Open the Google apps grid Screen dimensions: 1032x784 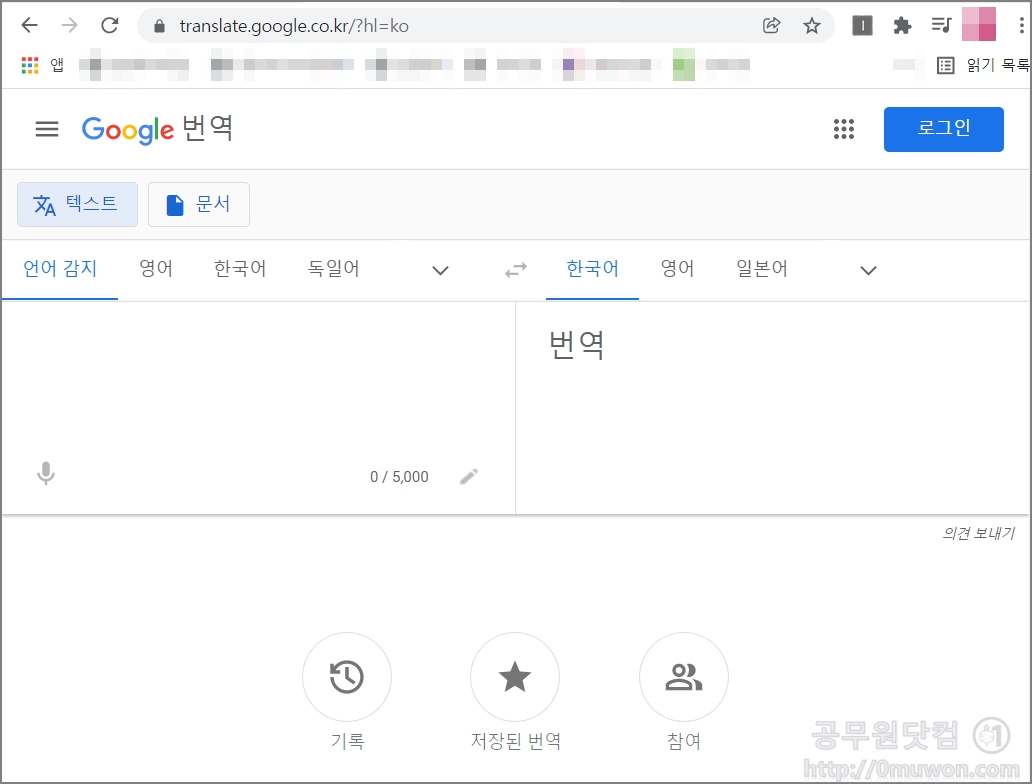[844, 129]
